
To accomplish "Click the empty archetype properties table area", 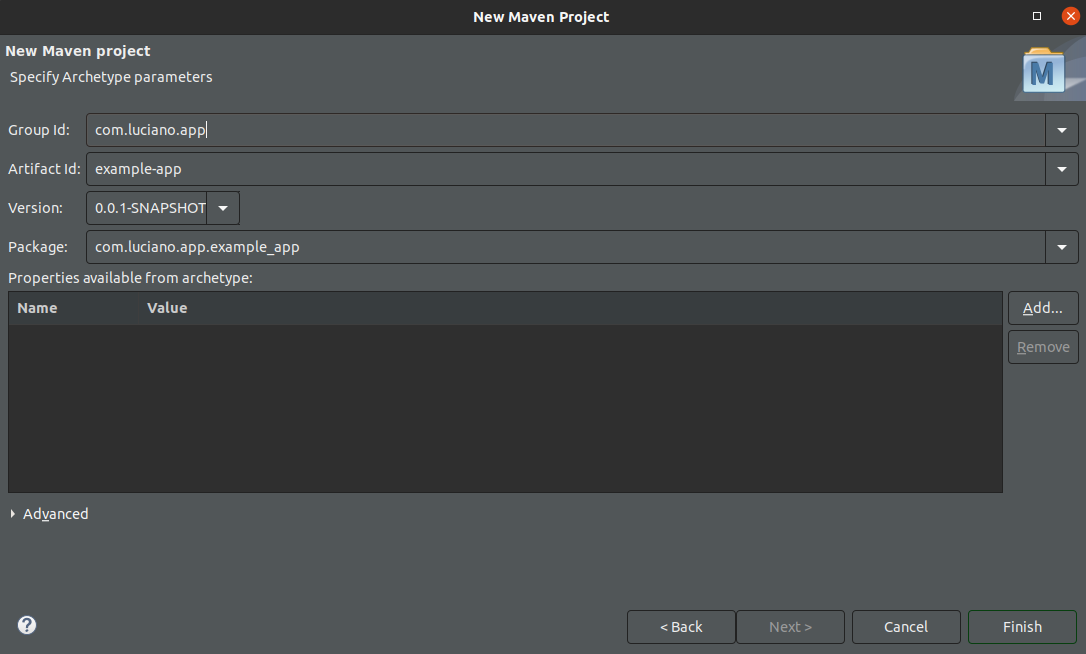I will 505,408.
